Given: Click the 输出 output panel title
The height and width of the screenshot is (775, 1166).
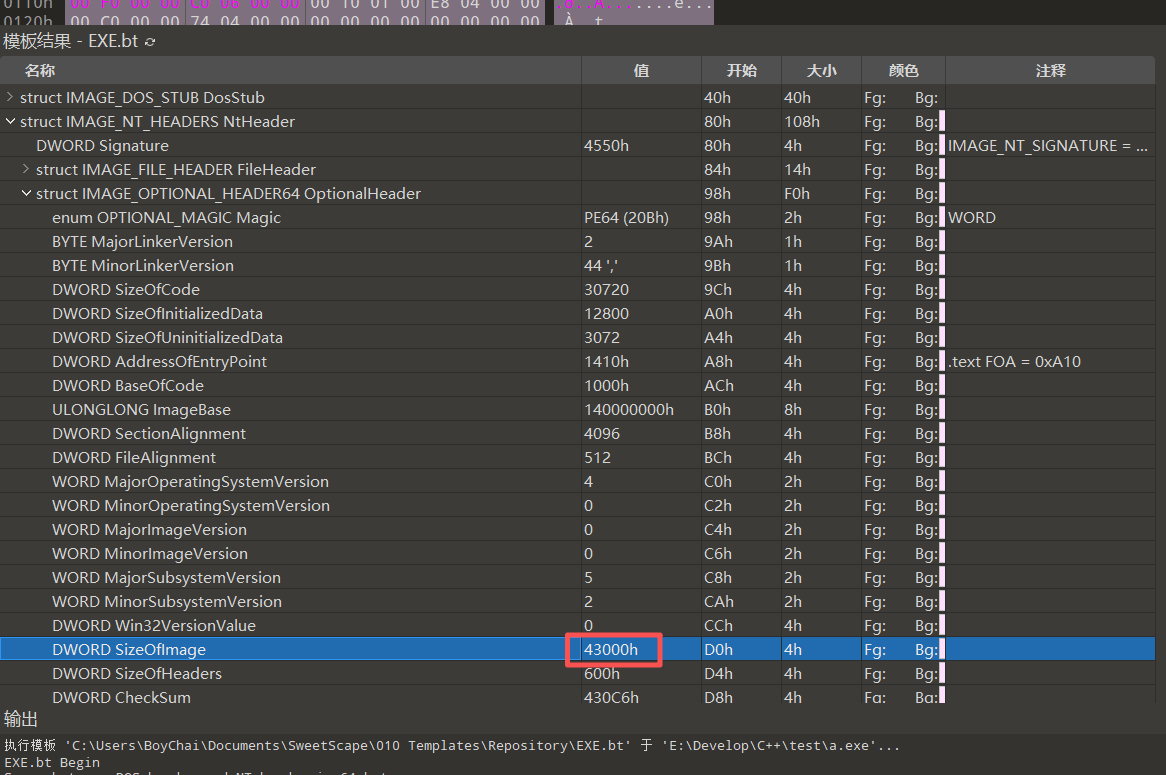Looking at the screenshot, I should [x=20, y=719].
